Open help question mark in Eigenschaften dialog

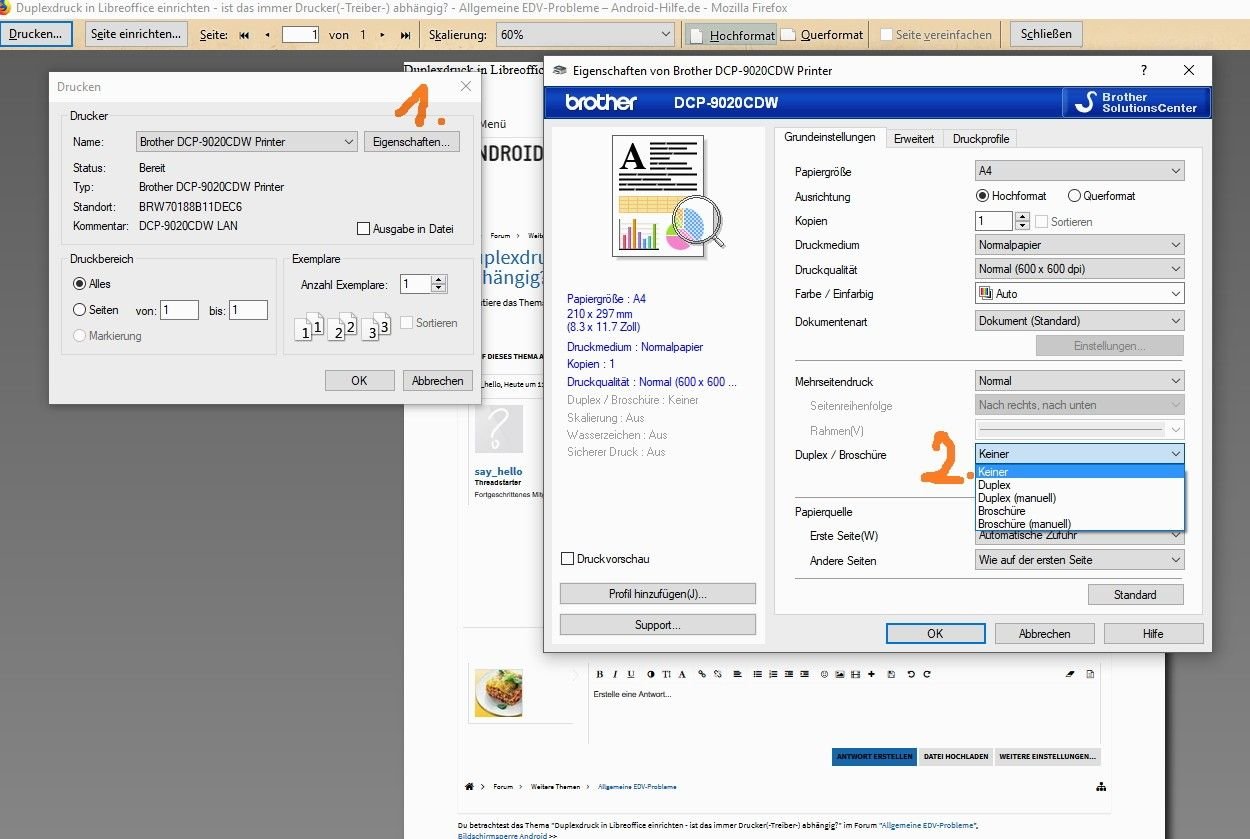point(1144,71)
